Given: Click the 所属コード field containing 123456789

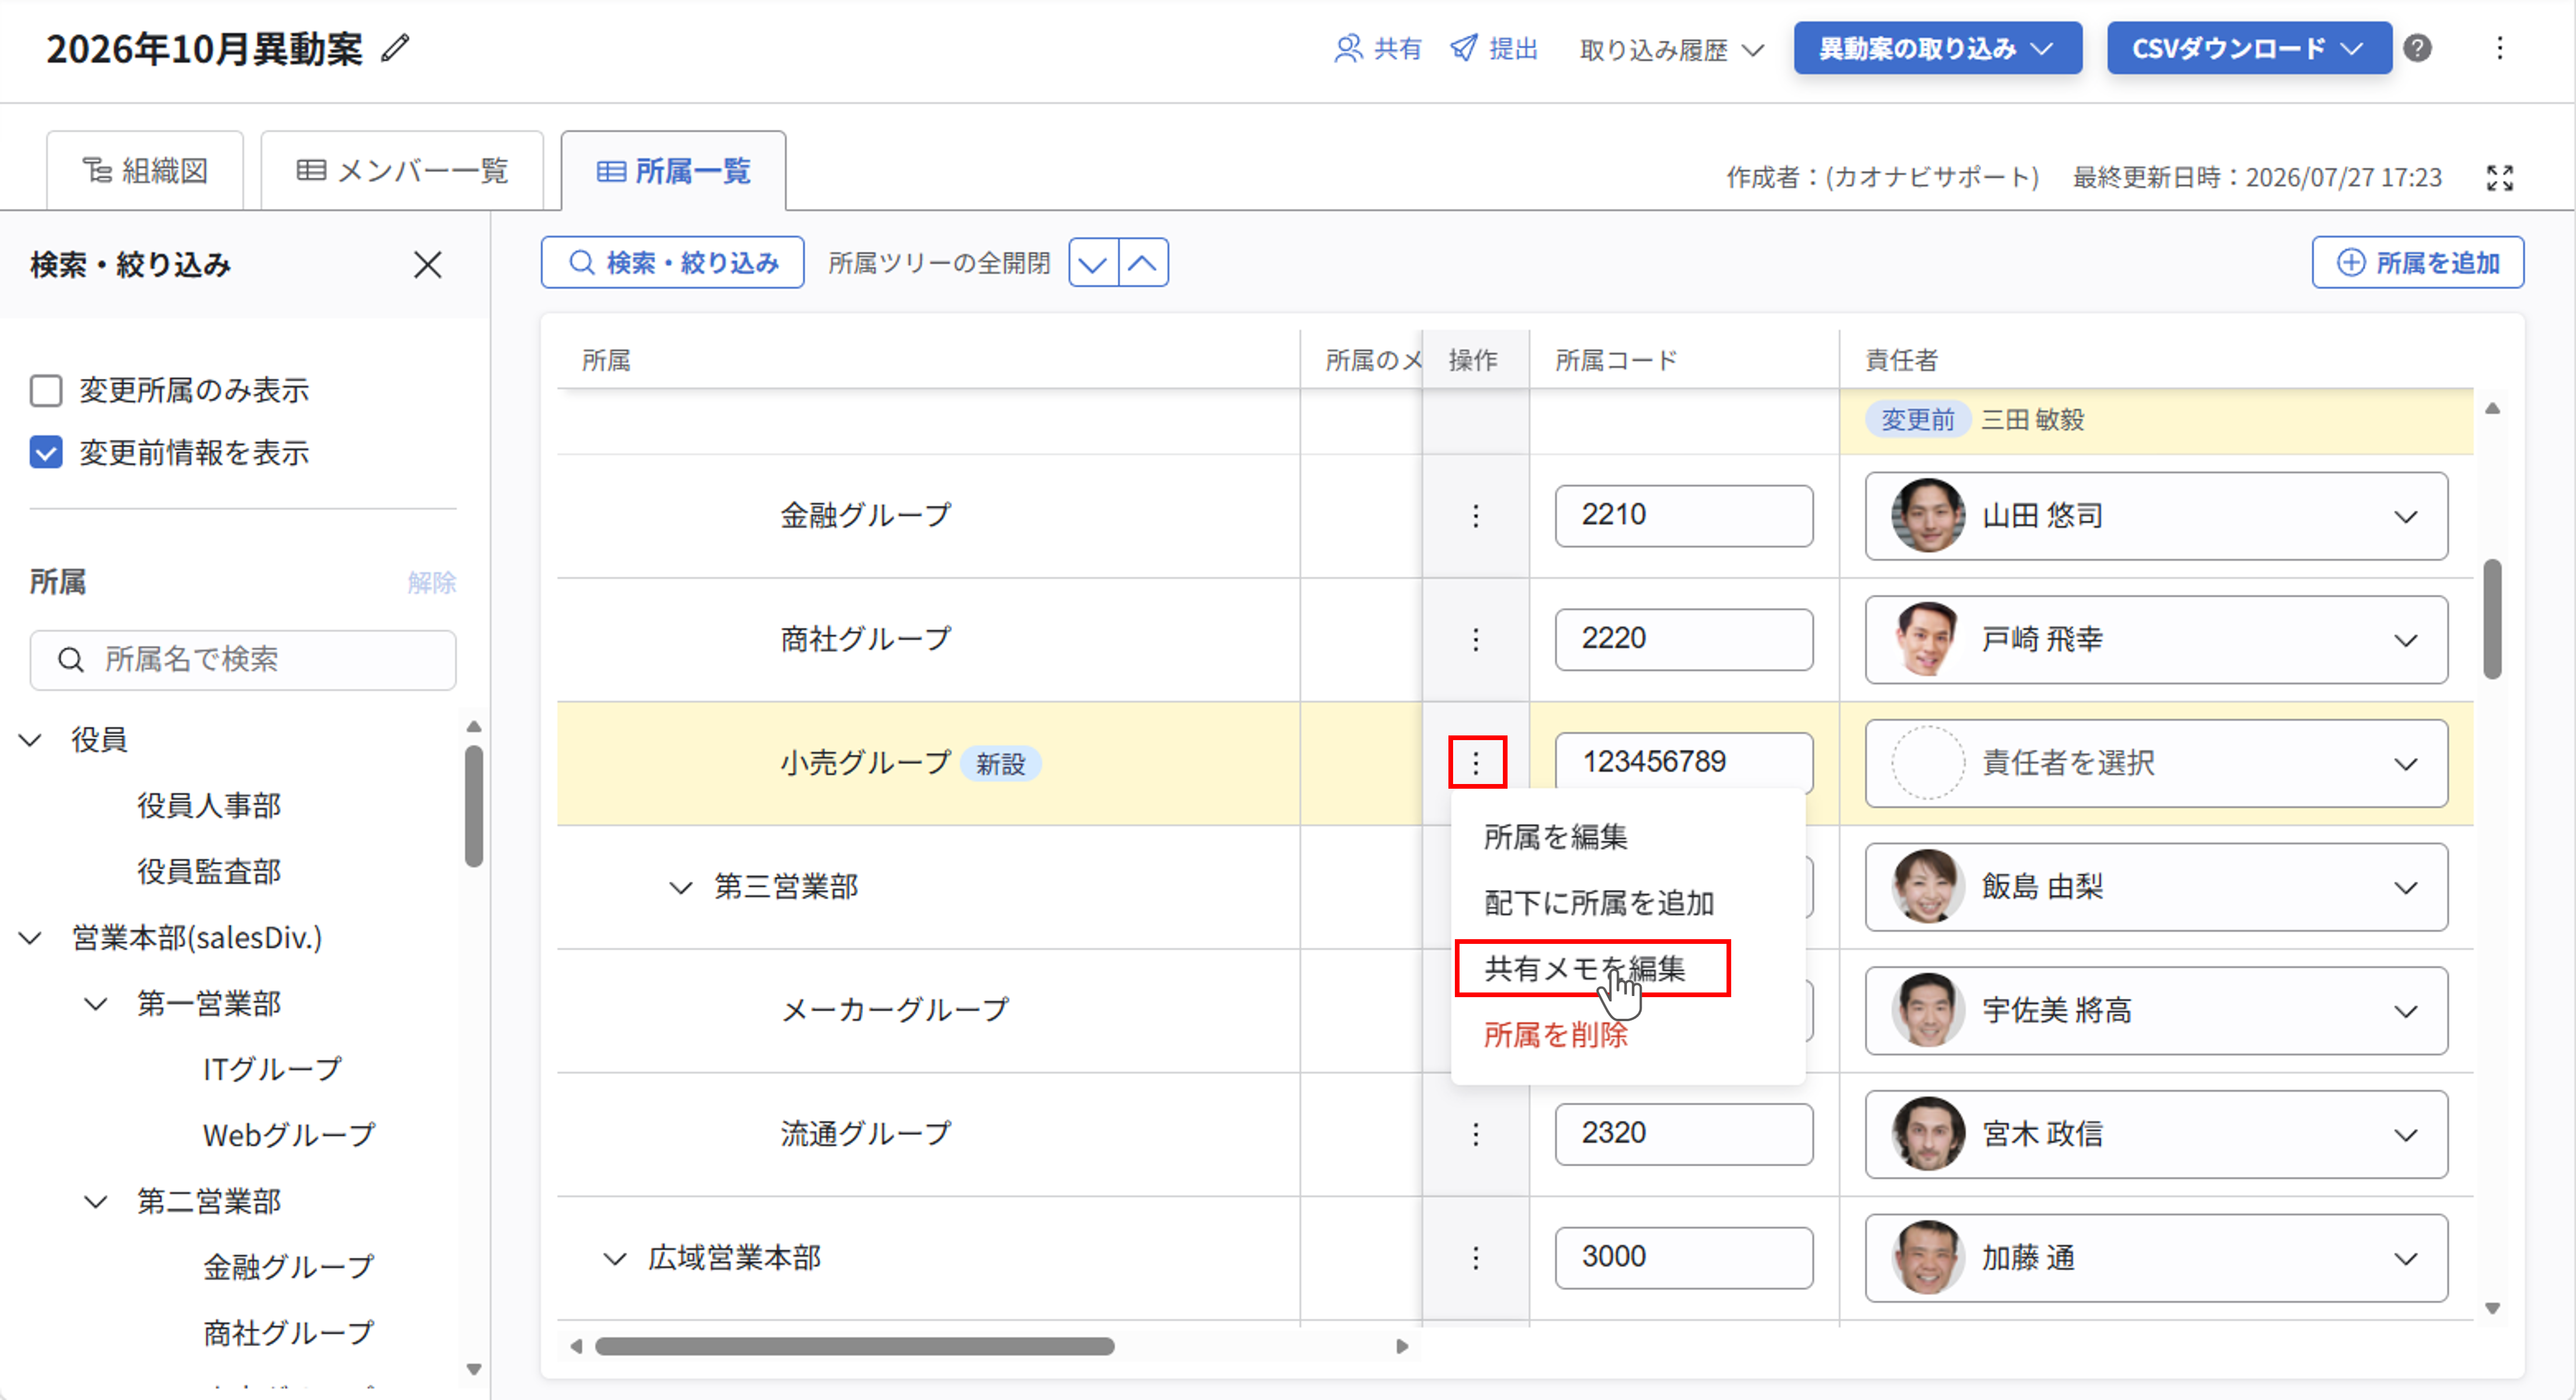Looking at the screenshot, I should (1683, 763).
